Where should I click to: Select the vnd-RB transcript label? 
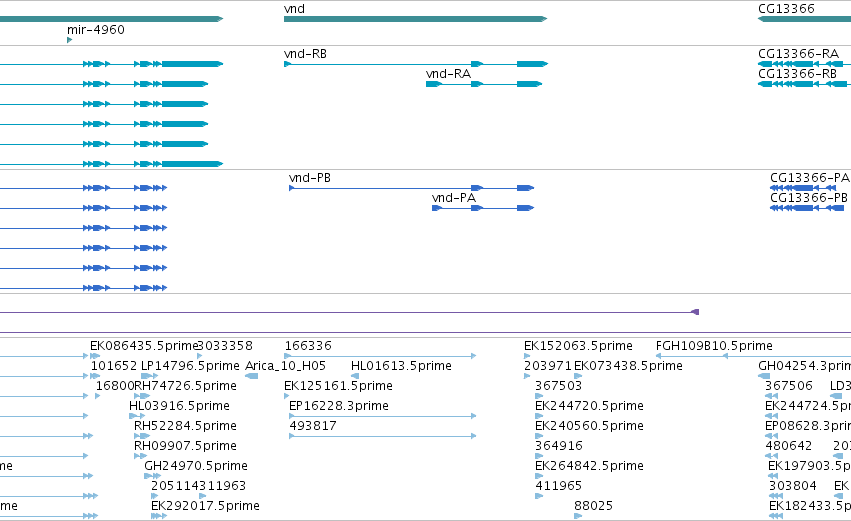pyautogui.click(x=306, y=54)
